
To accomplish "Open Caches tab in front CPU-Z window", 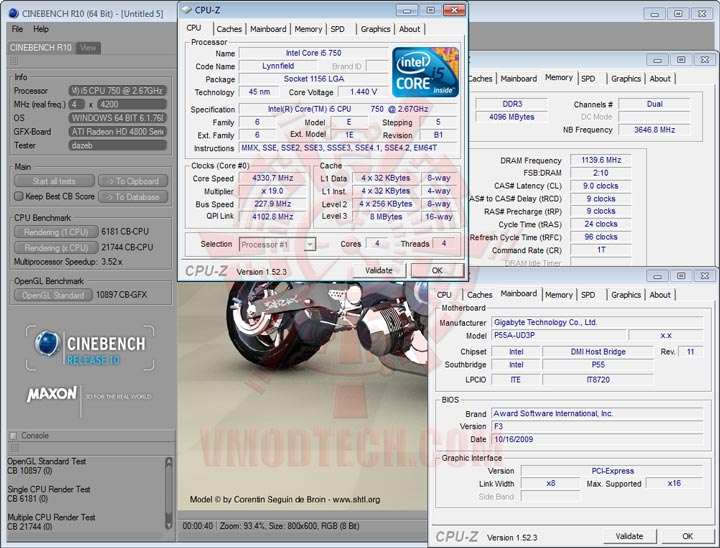I will pos(229,29).
